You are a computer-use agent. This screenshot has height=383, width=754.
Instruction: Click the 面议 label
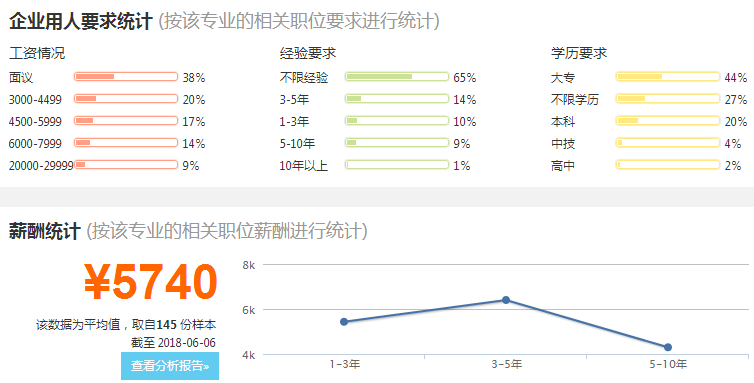coord(21,77)
